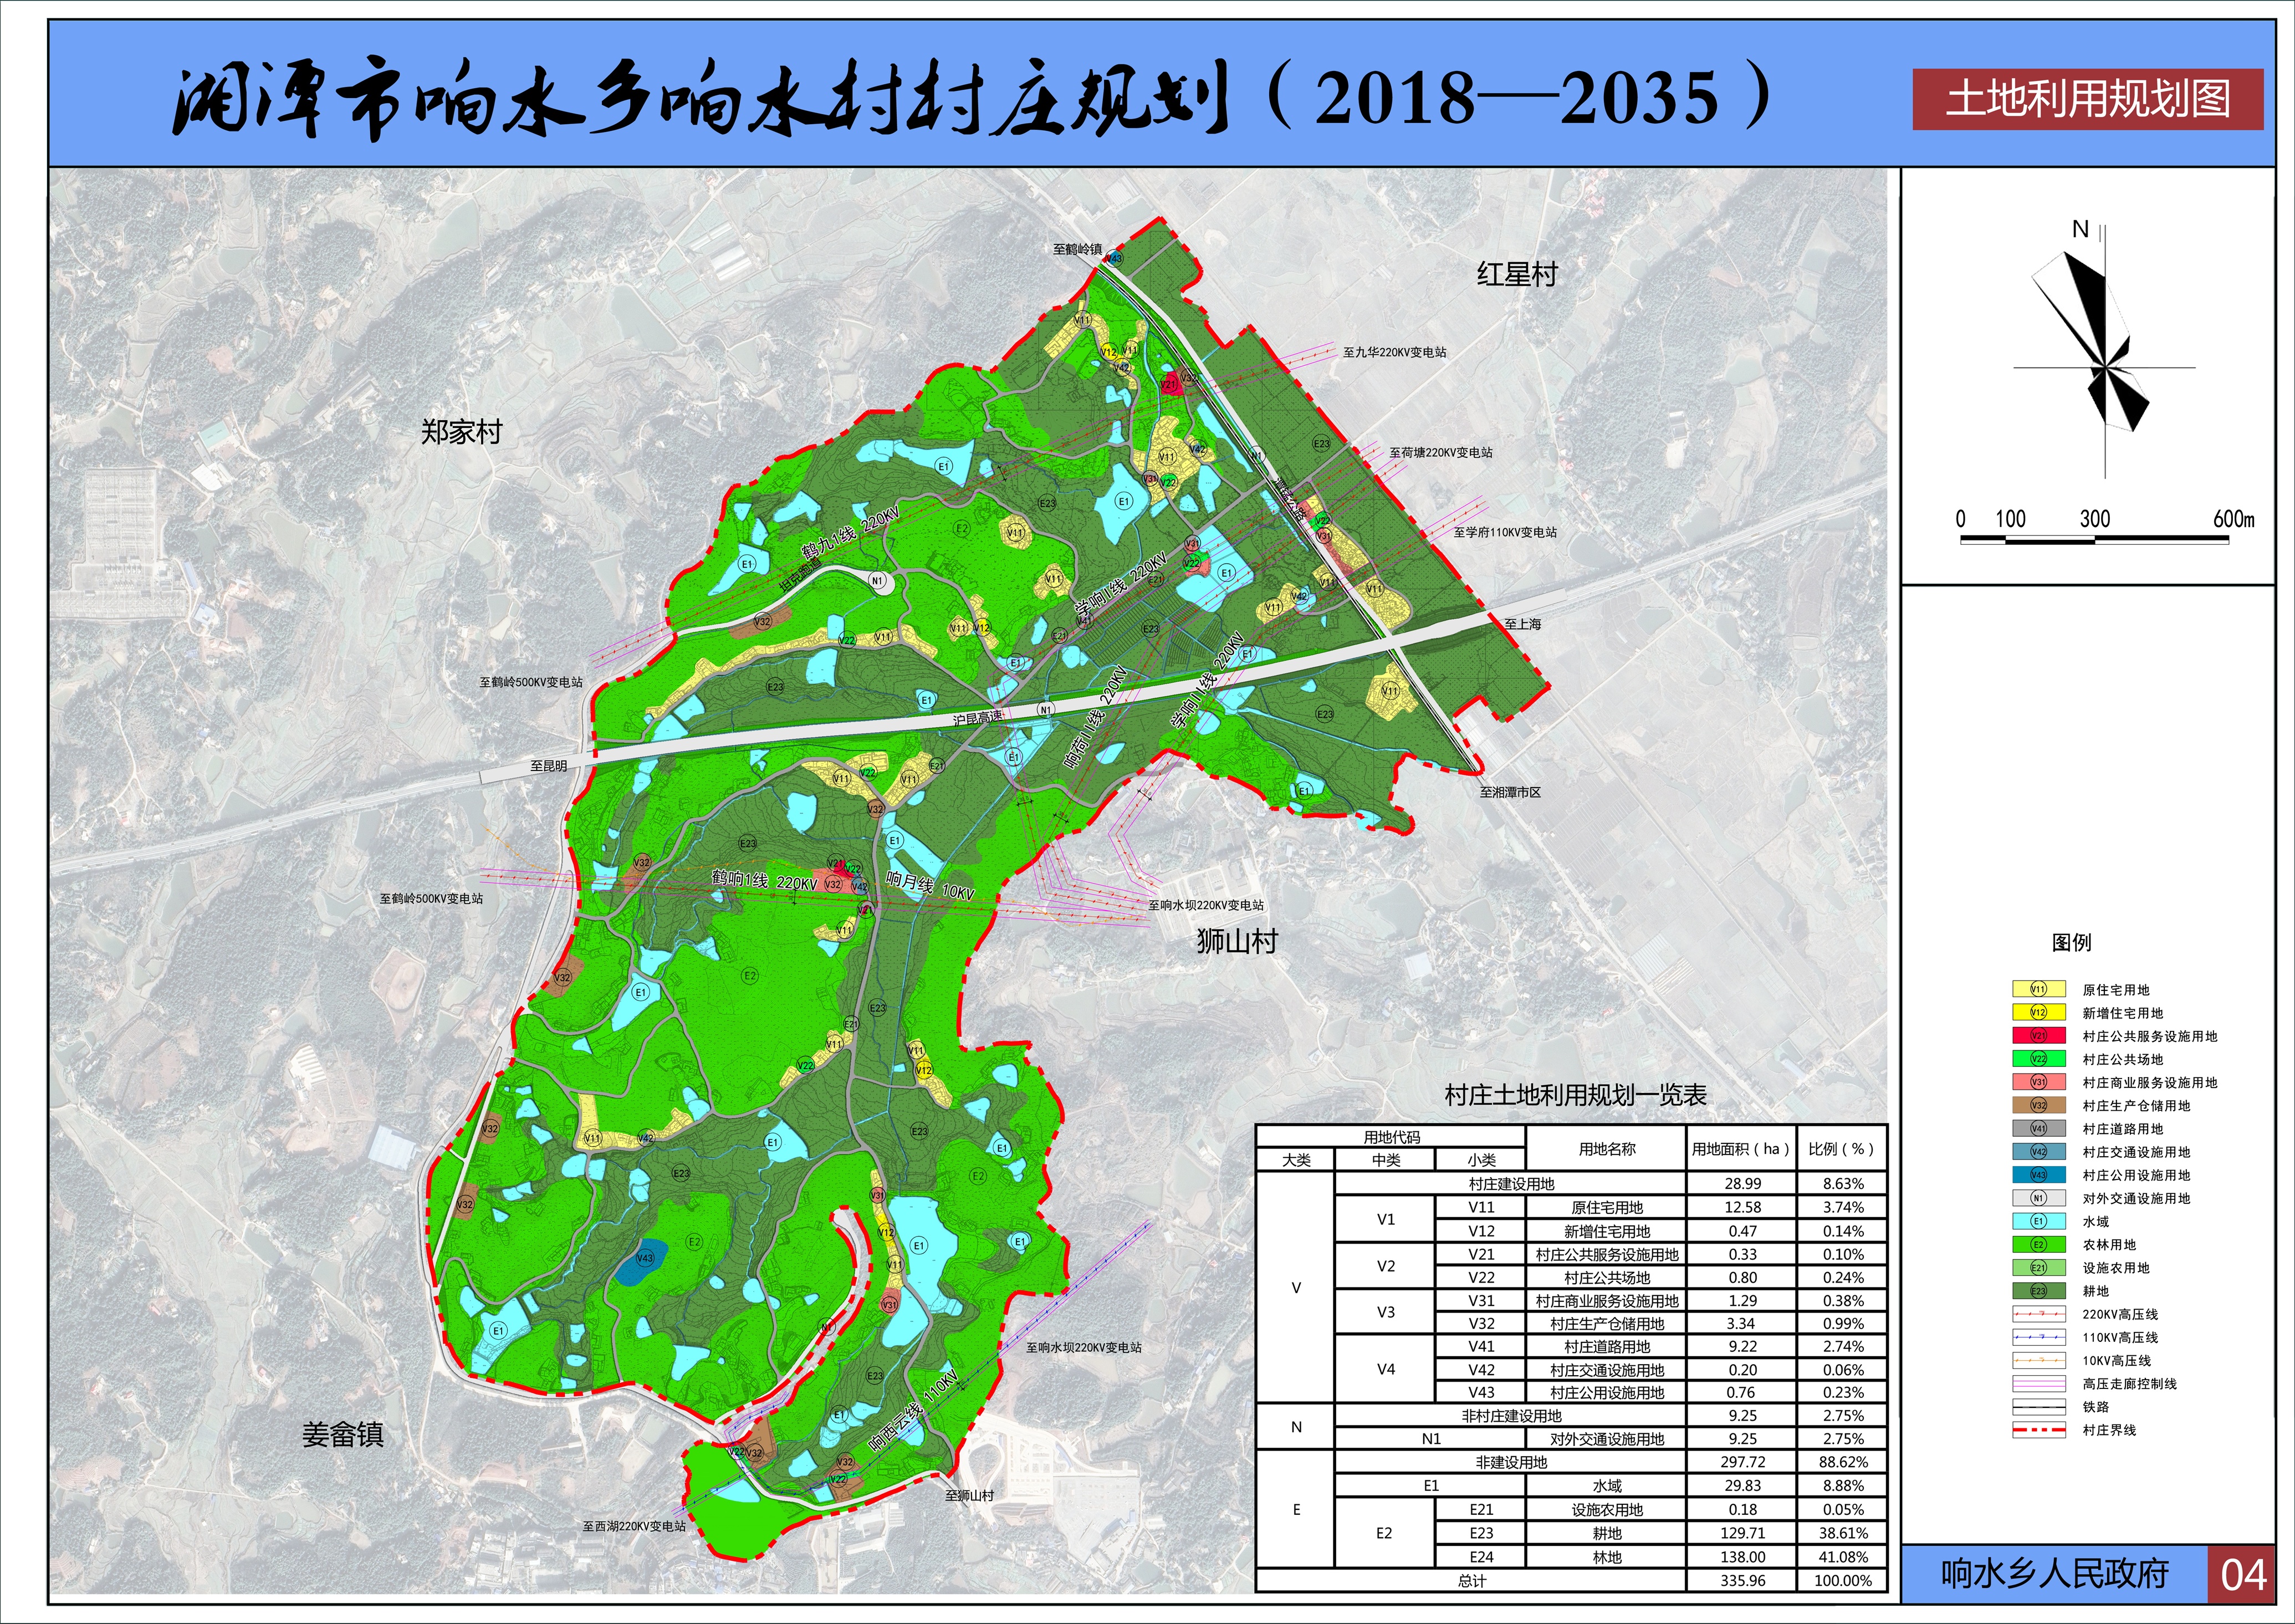Click the 至学府110KV变电站 label
The image size is (2295, 1624).
tap(1505, 532)
